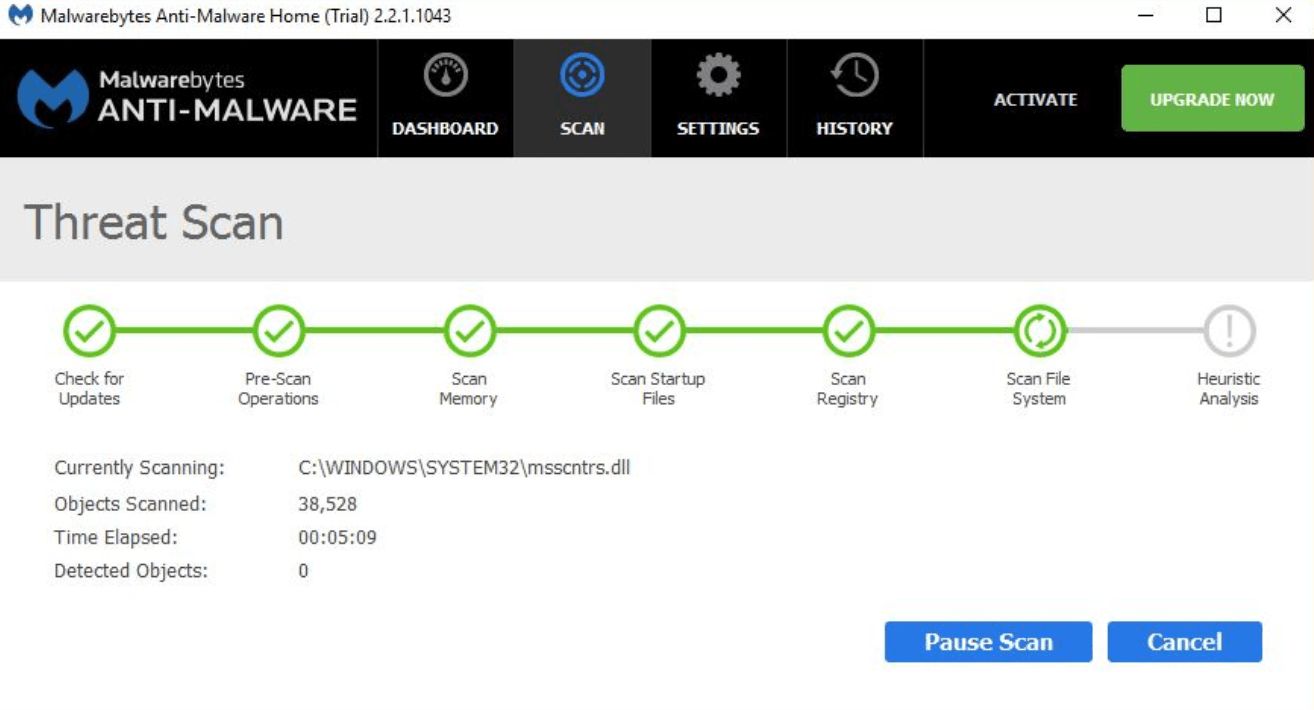Click the Dashboard gauge icon
1314x710 pixels.
click(x=445, y=77)
